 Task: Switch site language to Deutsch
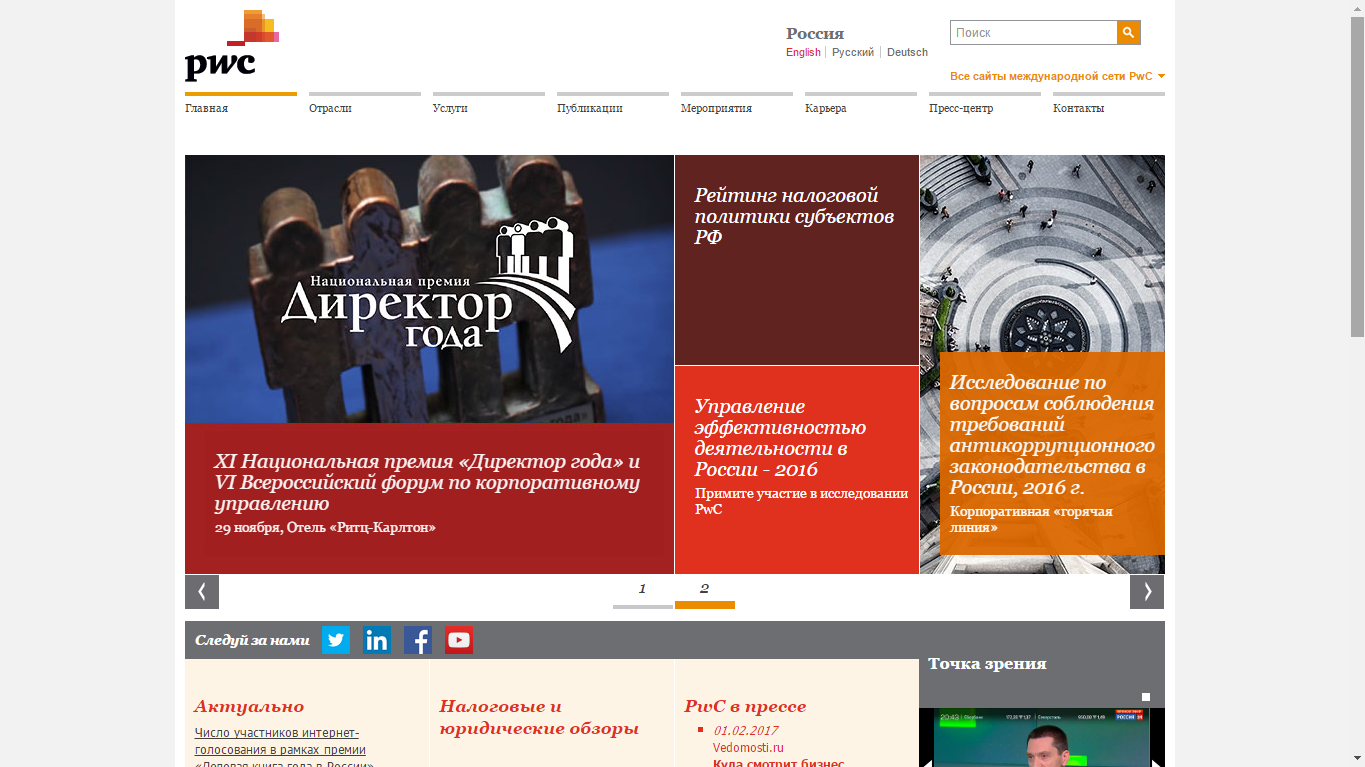point(907,52)
